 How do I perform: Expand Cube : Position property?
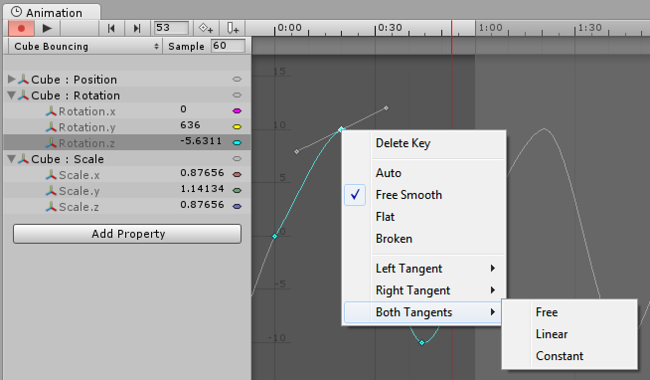pos(12,79)
